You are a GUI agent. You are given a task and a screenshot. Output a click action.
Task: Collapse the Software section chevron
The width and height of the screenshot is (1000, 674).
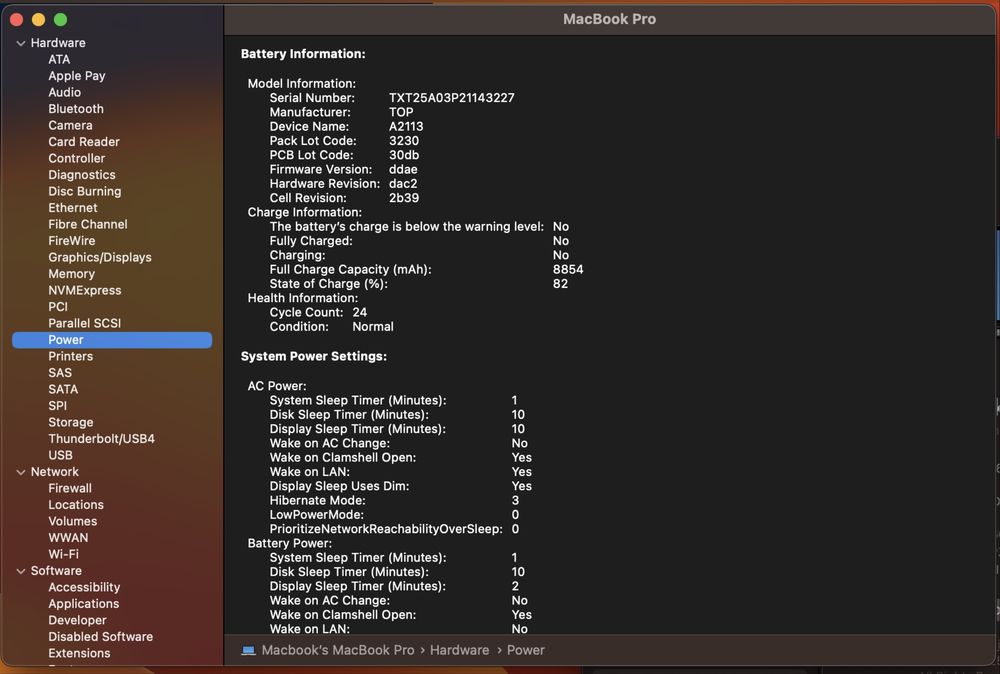pos(21,571)
